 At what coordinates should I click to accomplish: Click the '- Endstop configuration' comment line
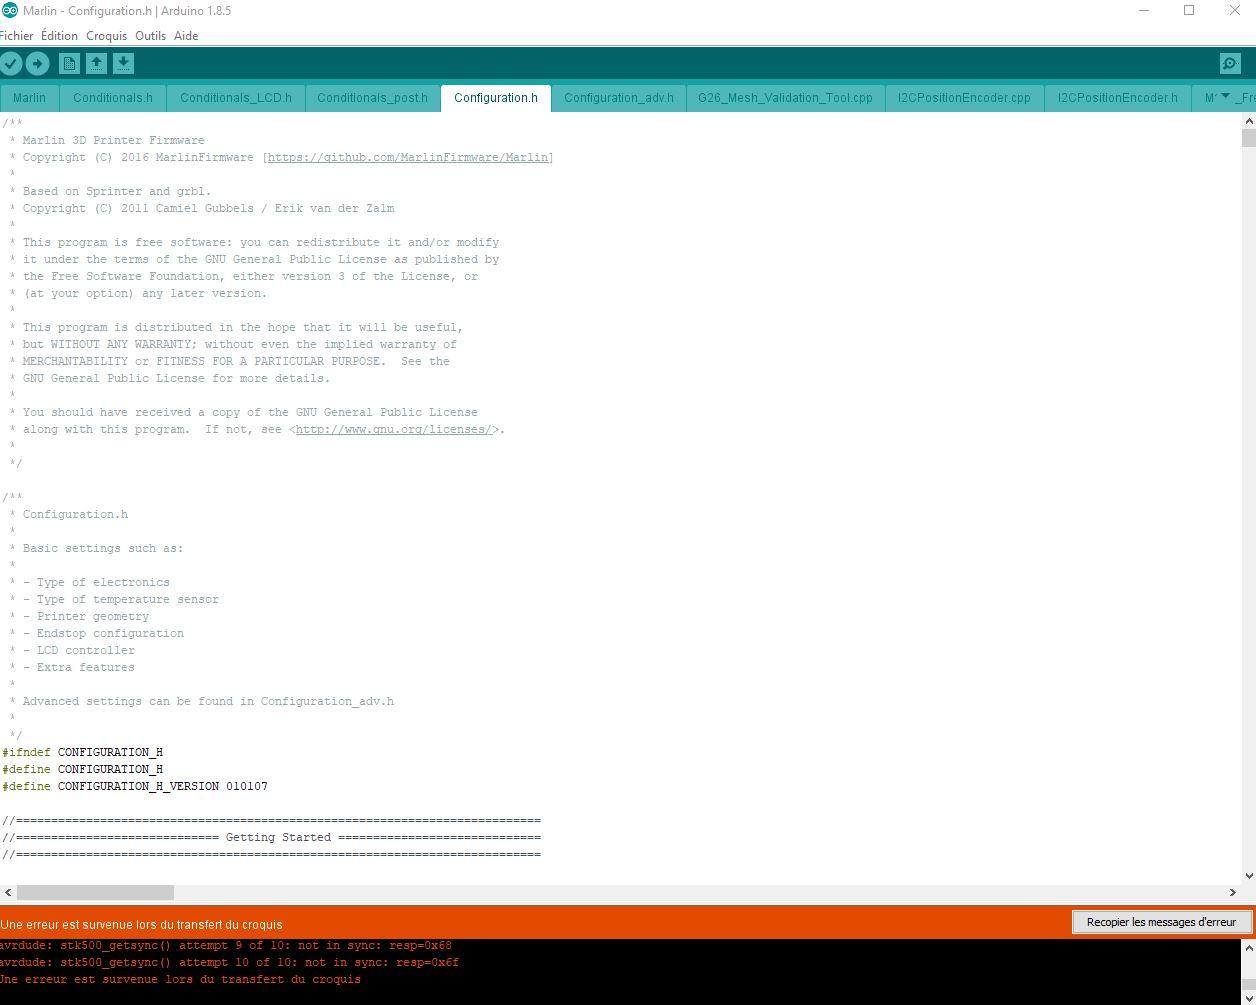pos(96,633)
